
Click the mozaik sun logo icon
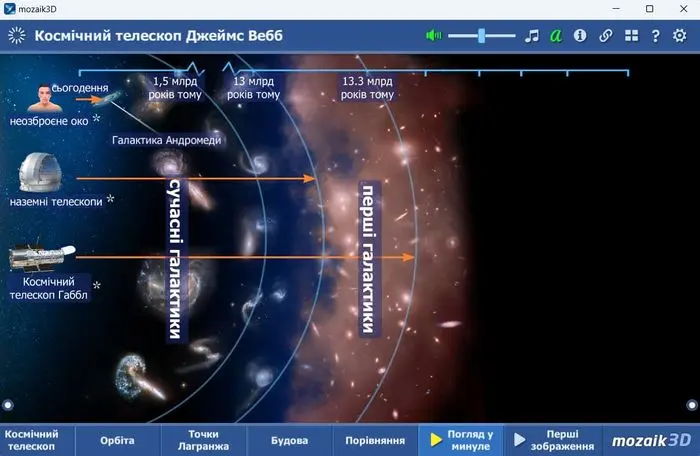click(17, 35)
